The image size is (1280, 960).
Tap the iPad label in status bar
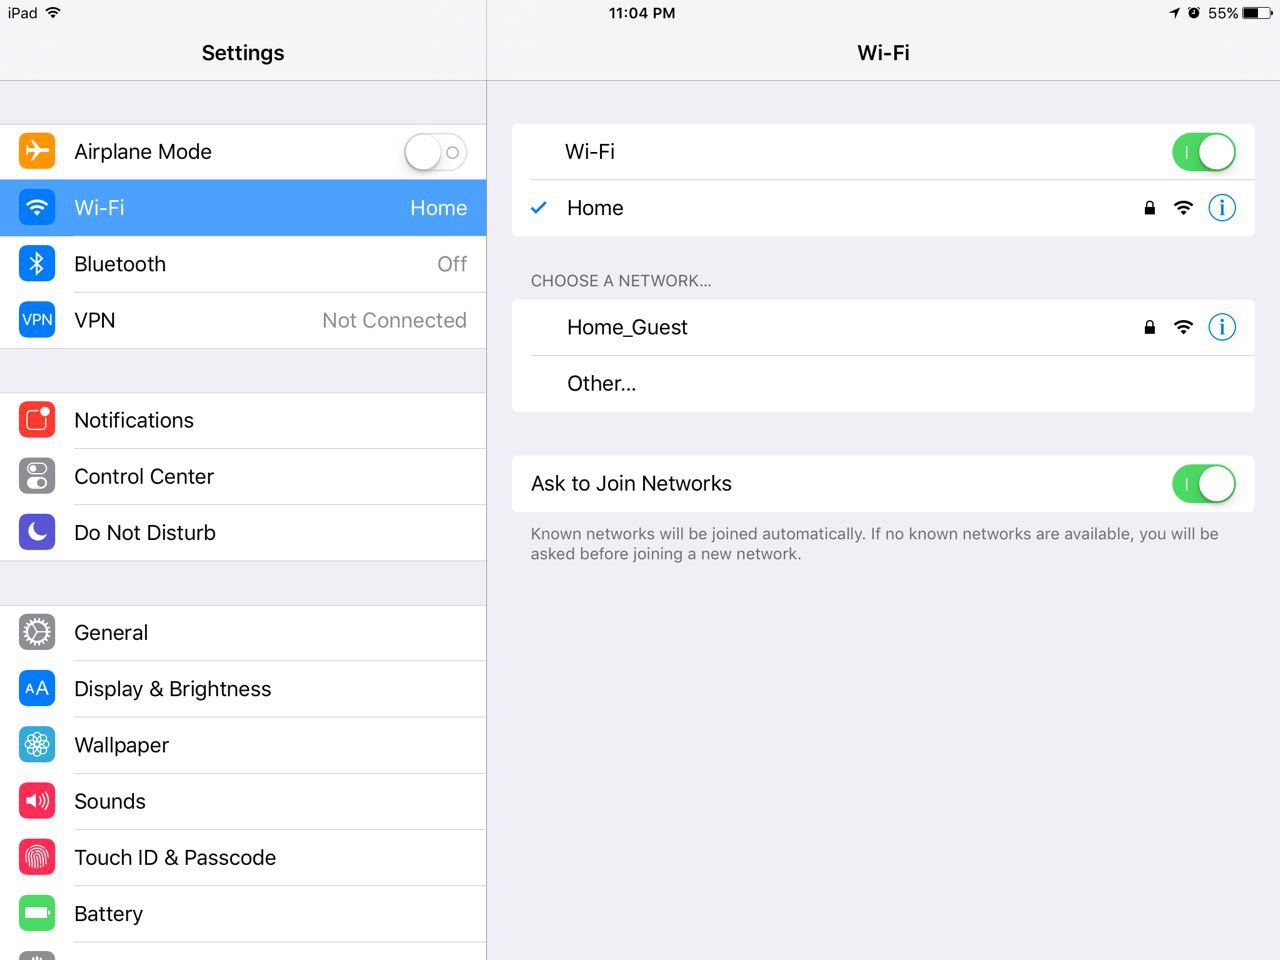click(x=23, y=13)
